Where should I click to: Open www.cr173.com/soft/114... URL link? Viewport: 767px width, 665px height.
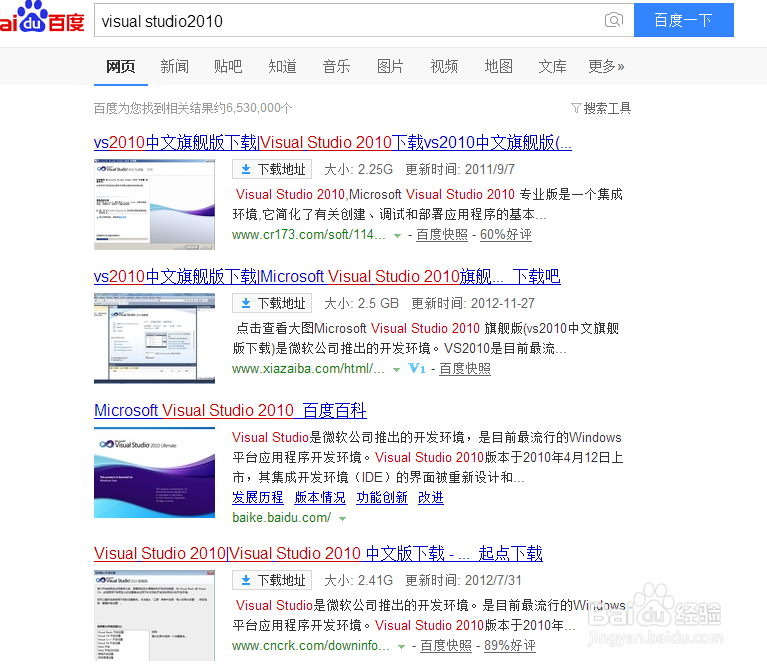coord(309,235)
